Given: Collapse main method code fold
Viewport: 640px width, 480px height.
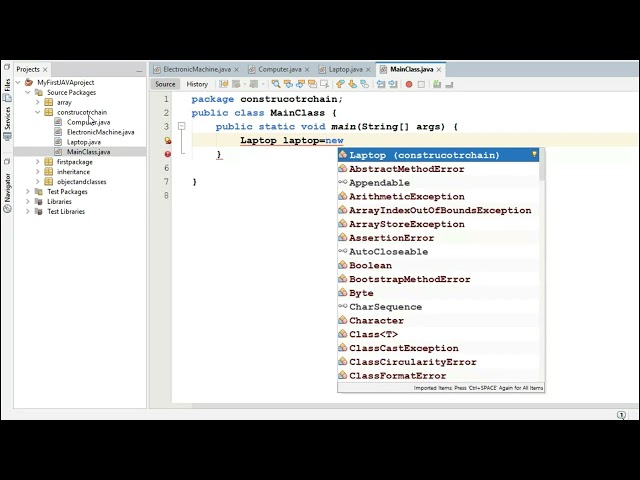Looking at the screenshot, I should (182, 127).
